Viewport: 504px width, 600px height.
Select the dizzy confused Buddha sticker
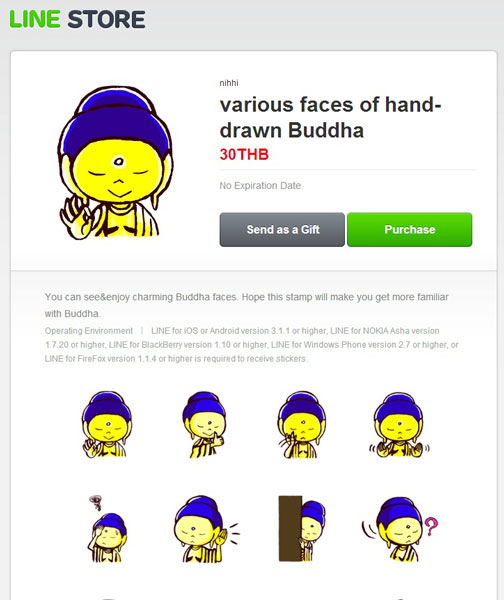(x=107, y=528)
